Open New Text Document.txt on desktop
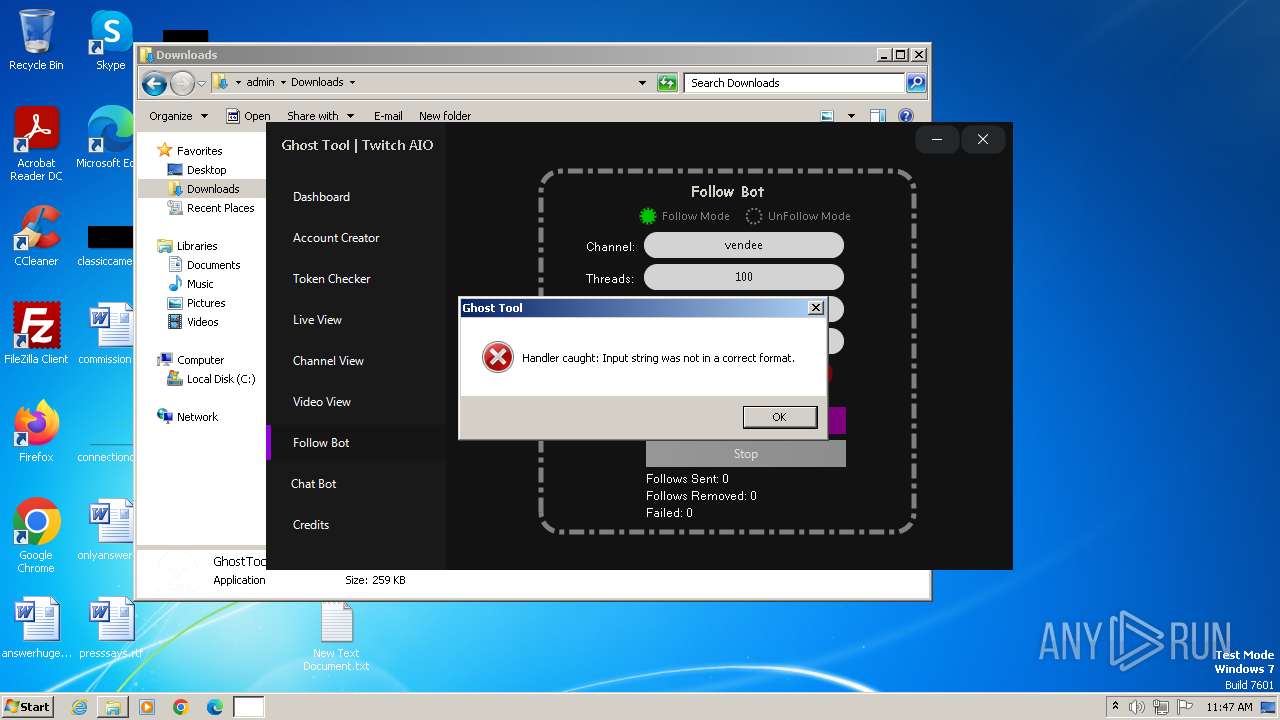1280x720 pixels. point(336,636)
